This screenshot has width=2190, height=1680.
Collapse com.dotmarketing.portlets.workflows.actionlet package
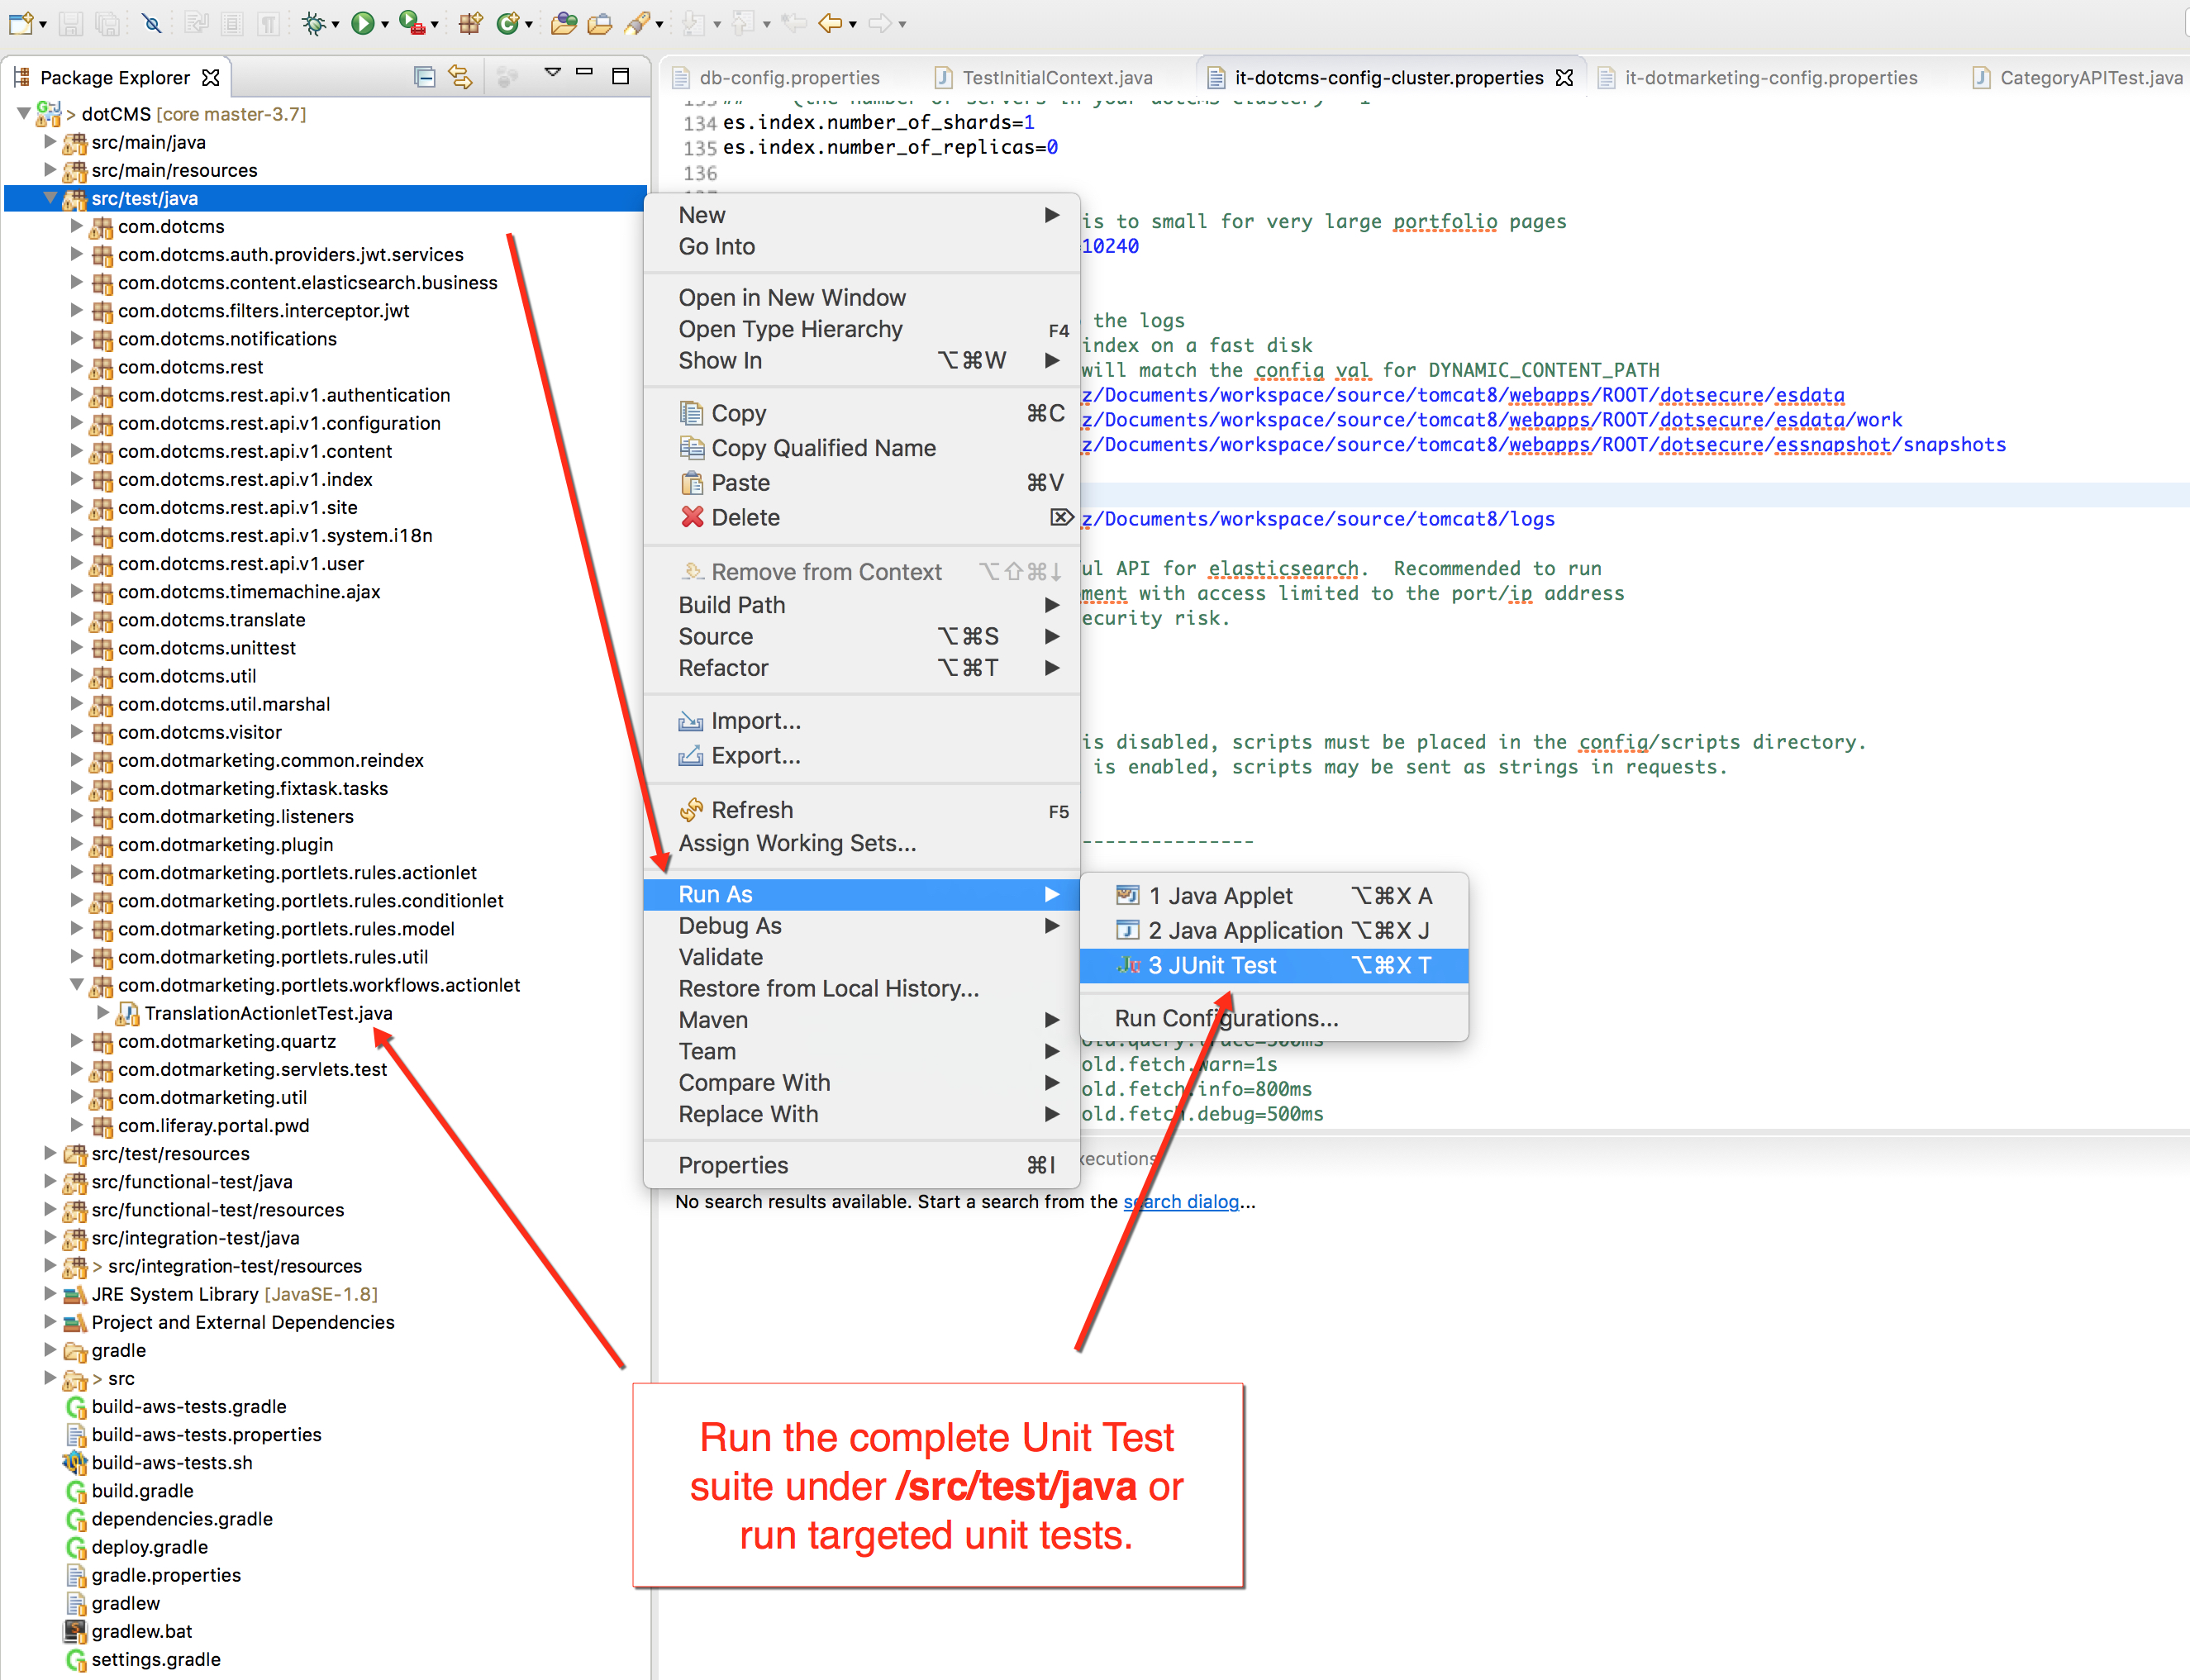(76, 985)
